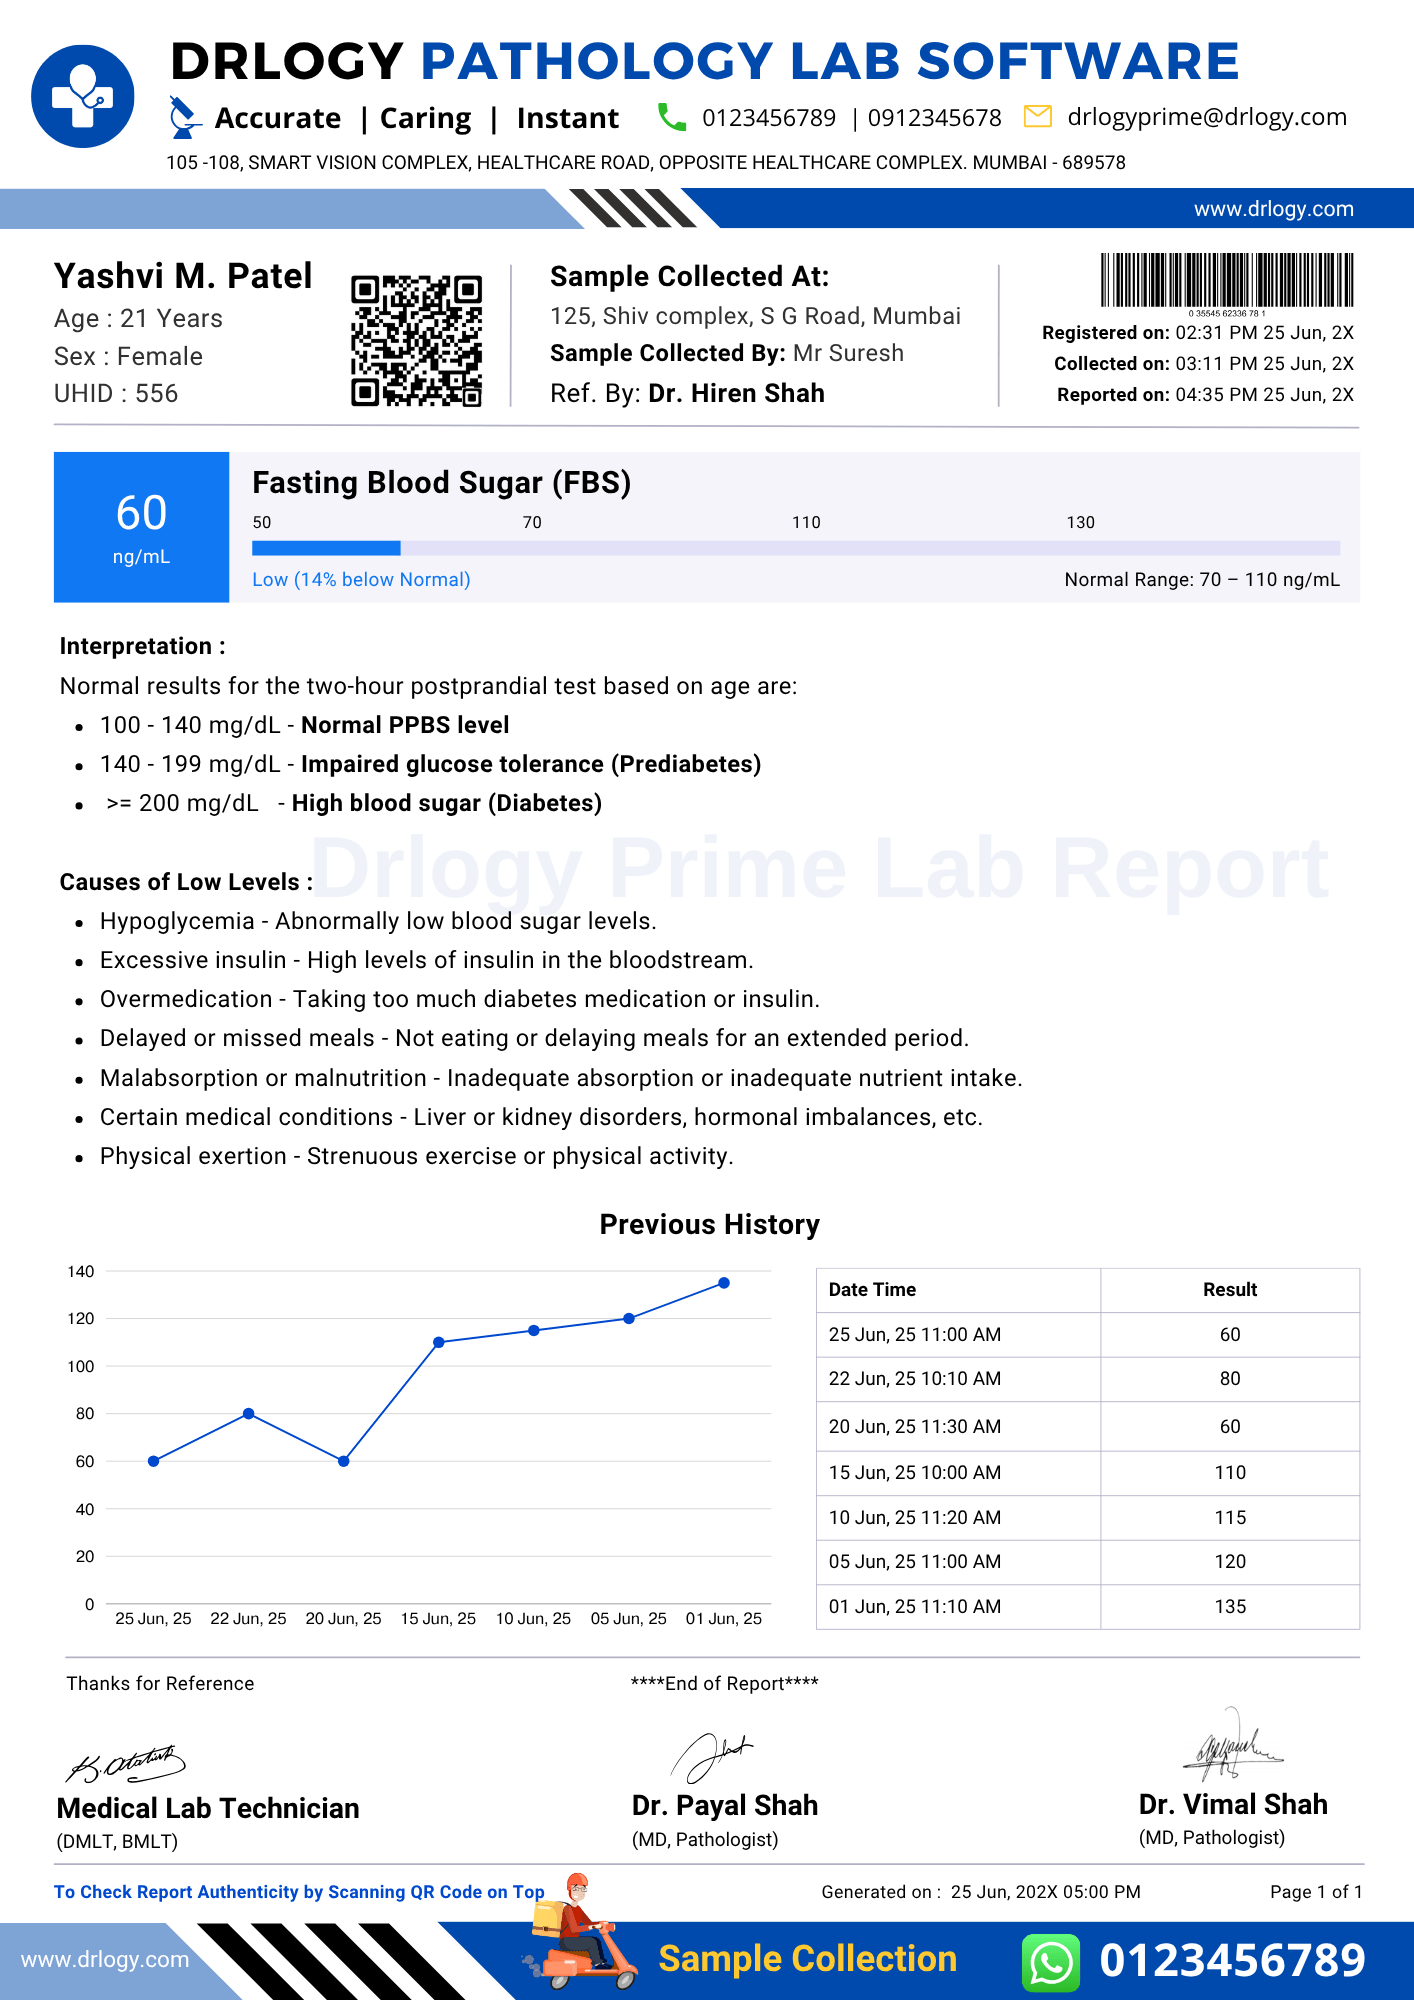The image size is (1414, 2000).
Task: Click the result value 120 in table
Action: [1230, 1562]
